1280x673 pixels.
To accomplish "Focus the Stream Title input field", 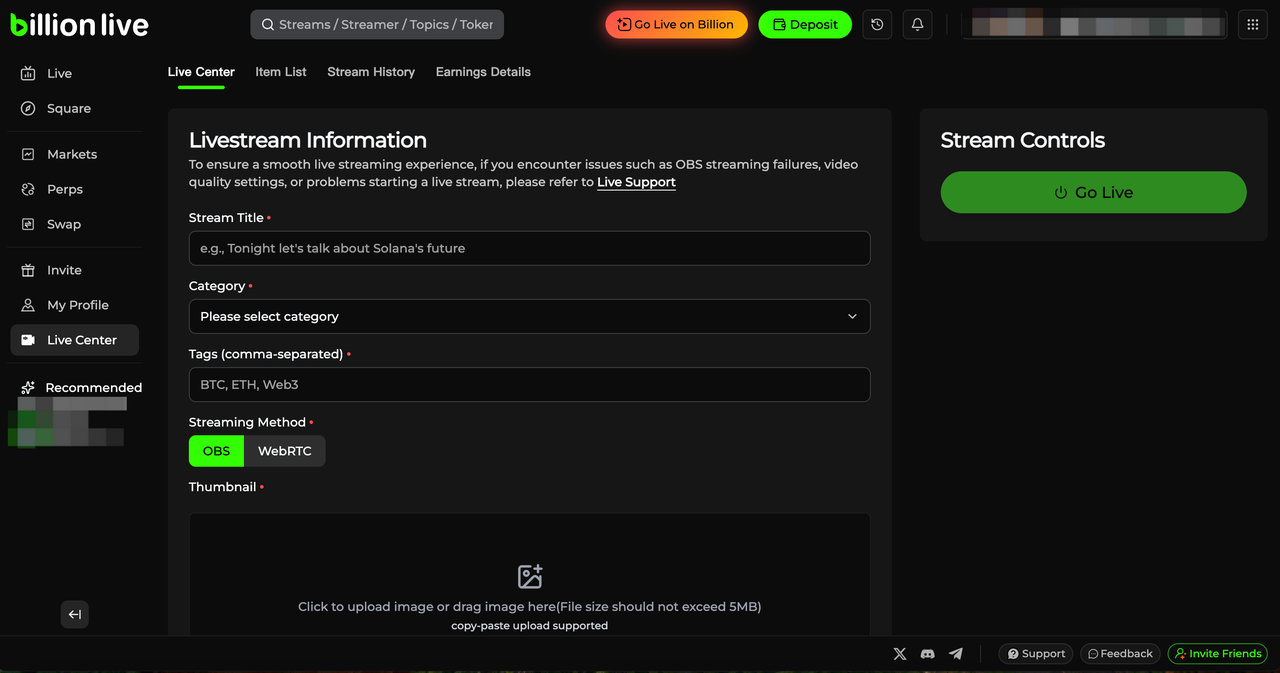I will click(x=529, y=248).
